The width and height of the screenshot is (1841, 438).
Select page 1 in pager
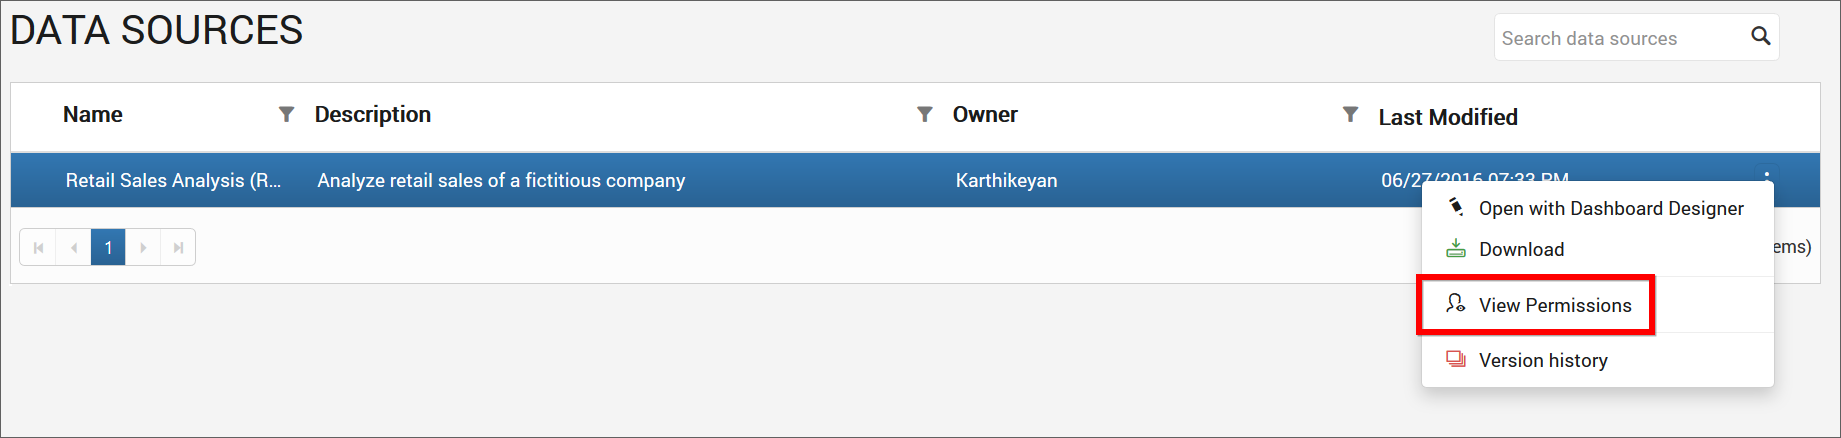click(x=108, y=247)
